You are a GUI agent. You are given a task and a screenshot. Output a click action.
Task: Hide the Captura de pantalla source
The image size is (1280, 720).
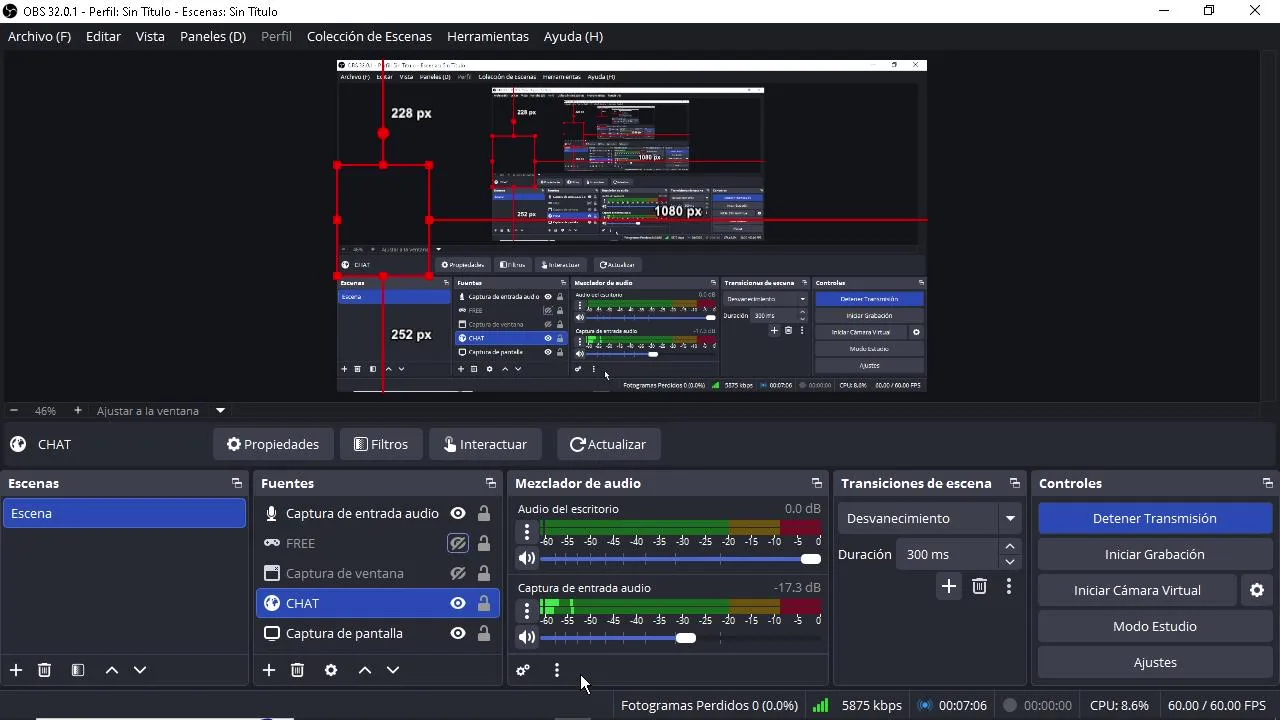[458, 633]
